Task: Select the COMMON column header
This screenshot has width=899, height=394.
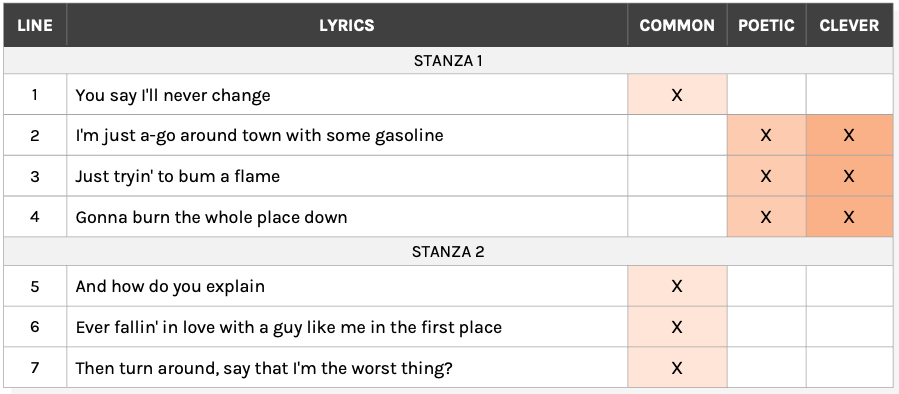Action: [677, 25]
